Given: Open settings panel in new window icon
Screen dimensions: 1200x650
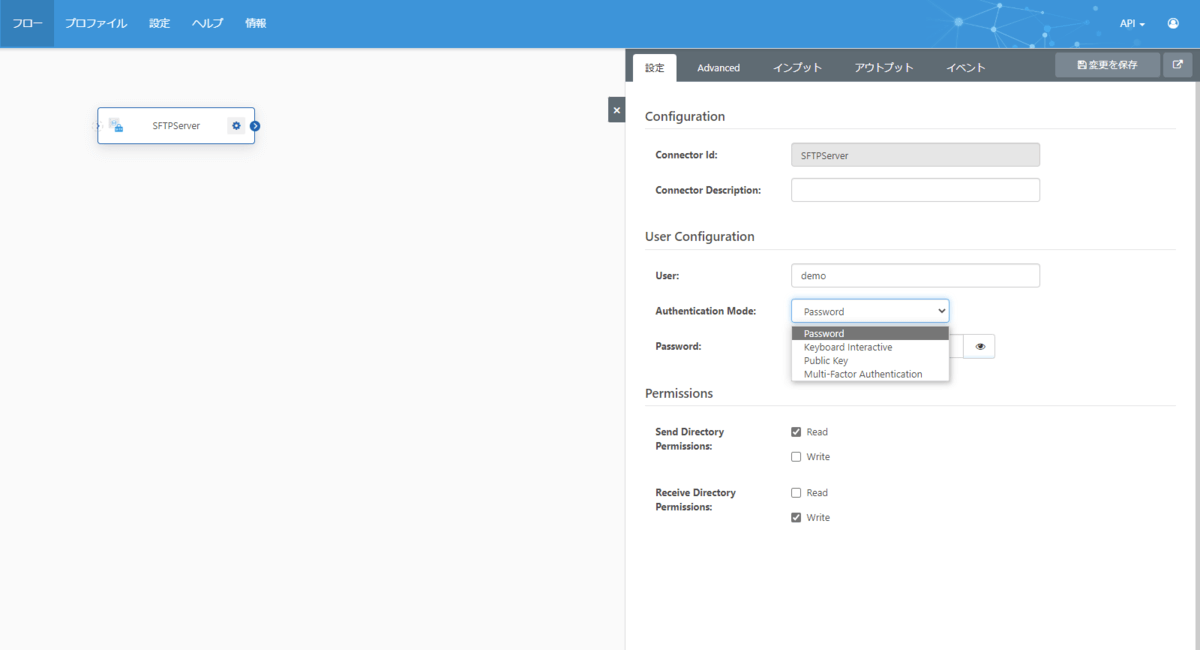Looking at the screenshot, I should pyautogui.click(x=1177, y=65).
